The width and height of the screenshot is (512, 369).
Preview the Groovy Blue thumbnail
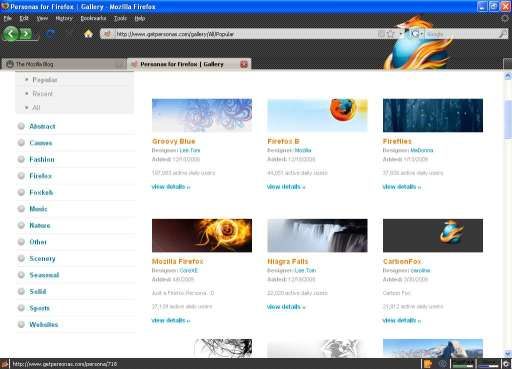202,115
